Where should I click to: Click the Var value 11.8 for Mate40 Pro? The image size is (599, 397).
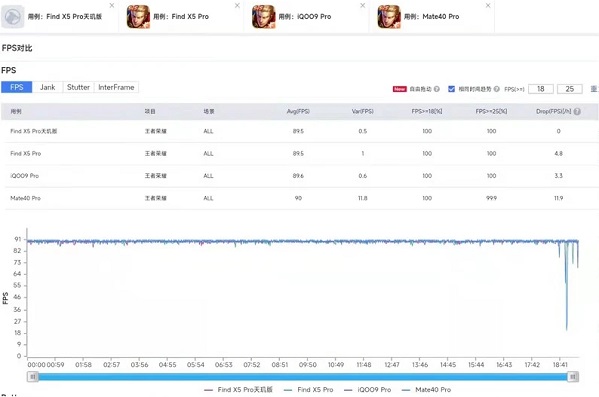pyautogui.click(x=363, y=198)
